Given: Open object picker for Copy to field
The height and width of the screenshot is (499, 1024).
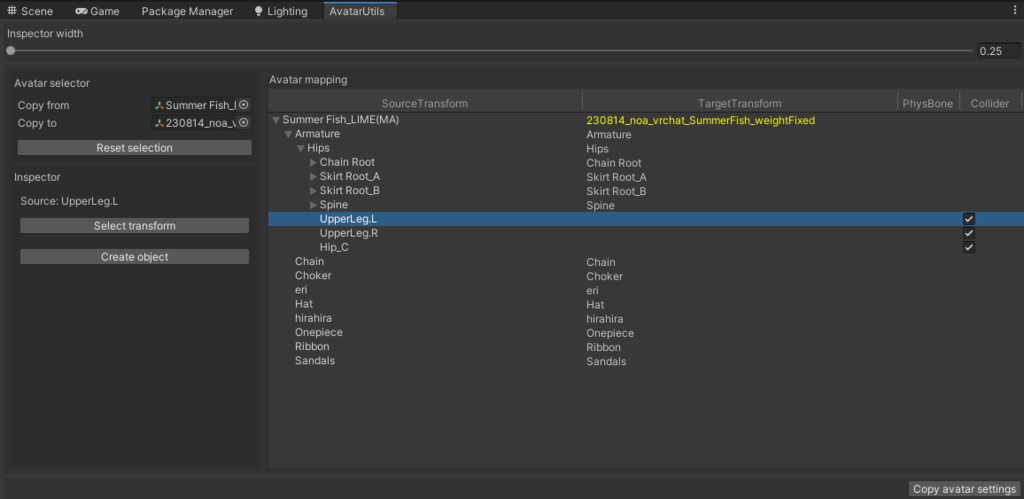Looking at the screenshot, I should click(243, 123).
